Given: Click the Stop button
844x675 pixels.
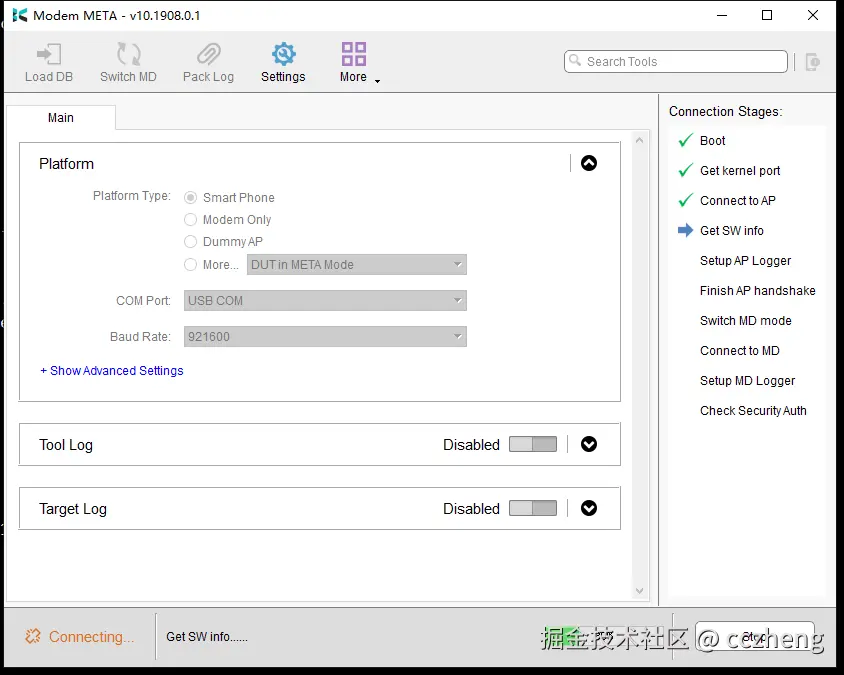Looking at the screenshot, I should click(x=755, y=638).
